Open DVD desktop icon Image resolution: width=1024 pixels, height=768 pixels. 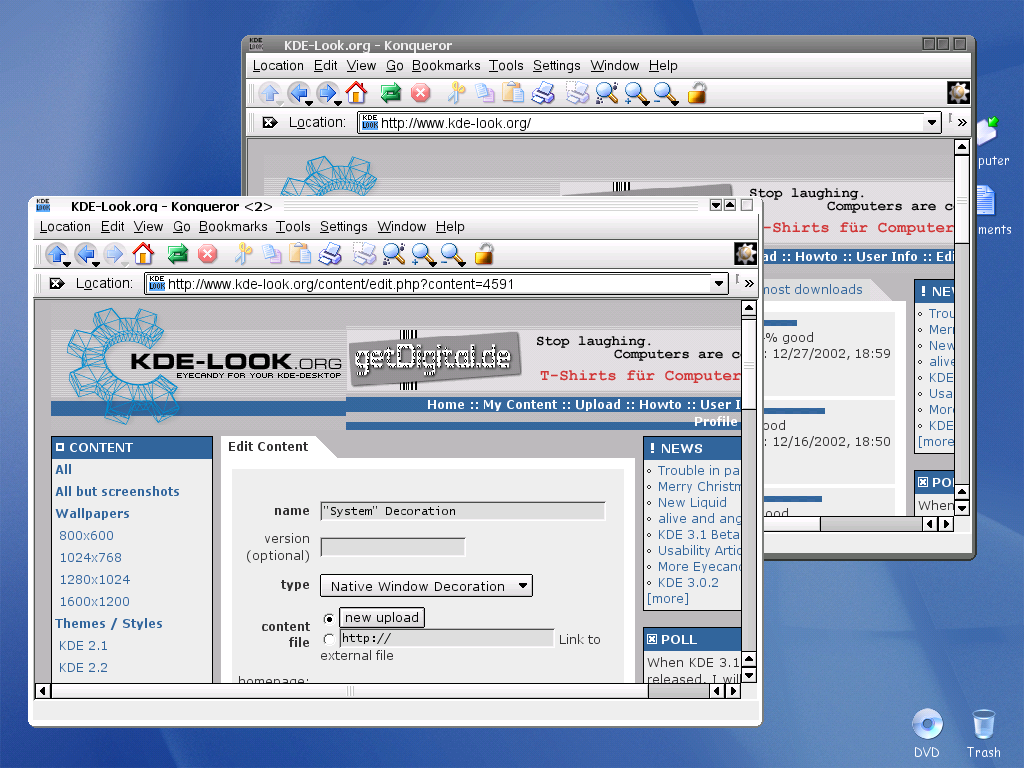click(x=927, y=733)
